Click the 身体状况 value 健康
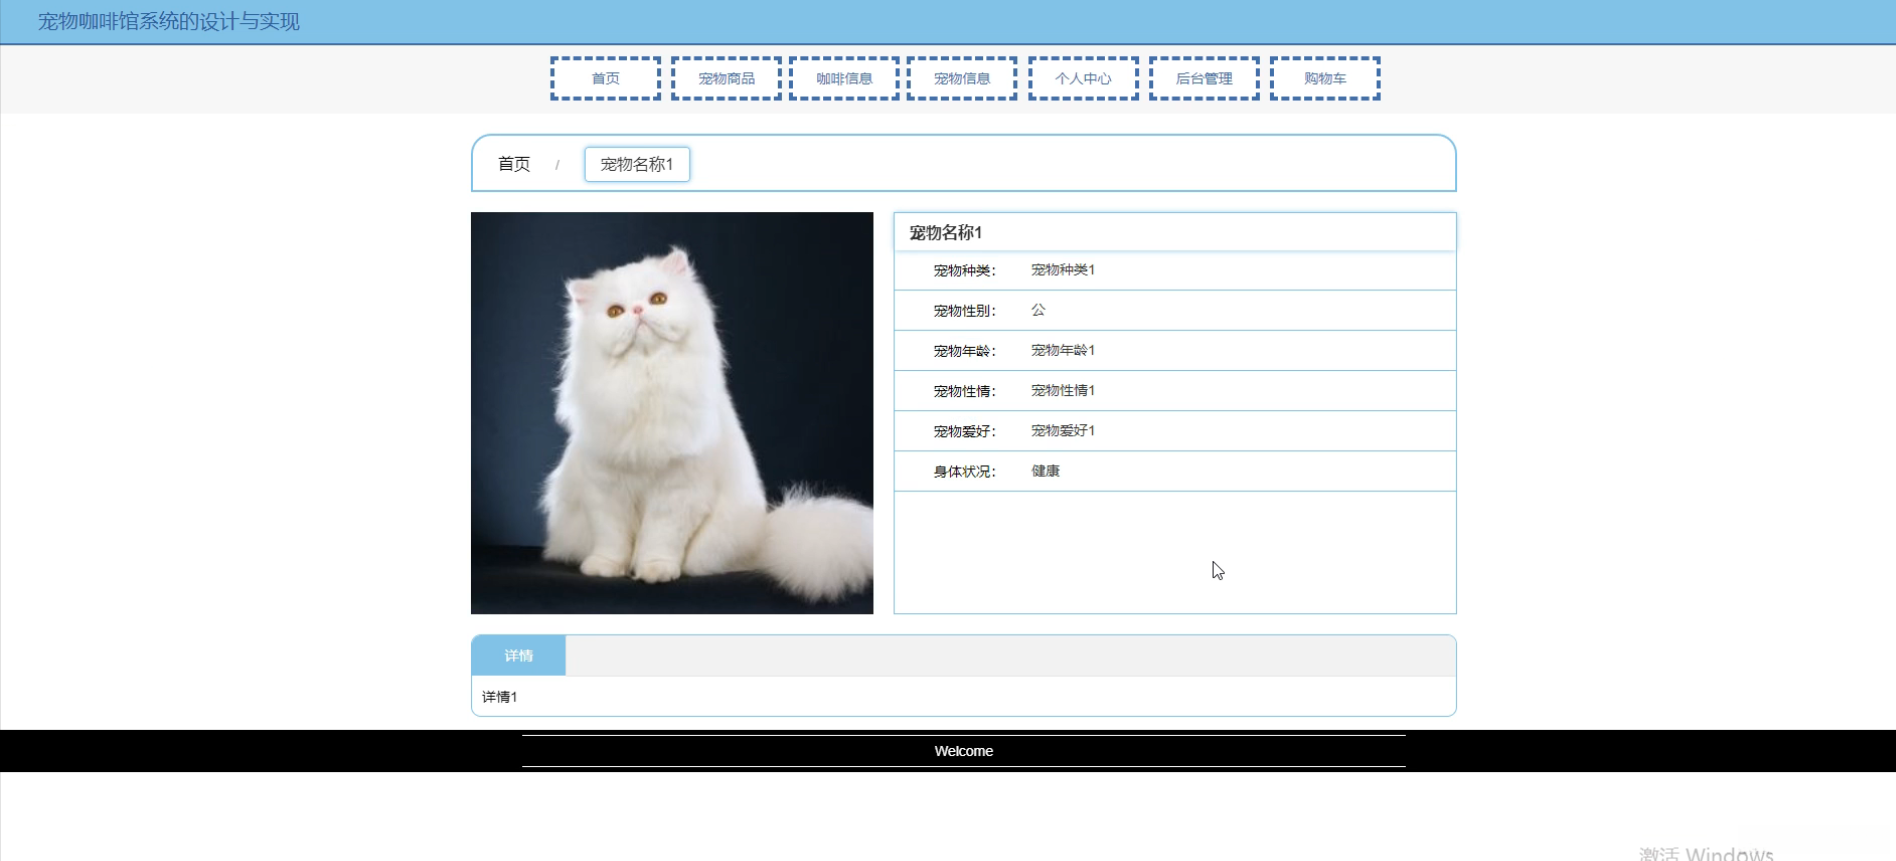The height and width of the screenshot is (861, 1896). [1045, 471]
